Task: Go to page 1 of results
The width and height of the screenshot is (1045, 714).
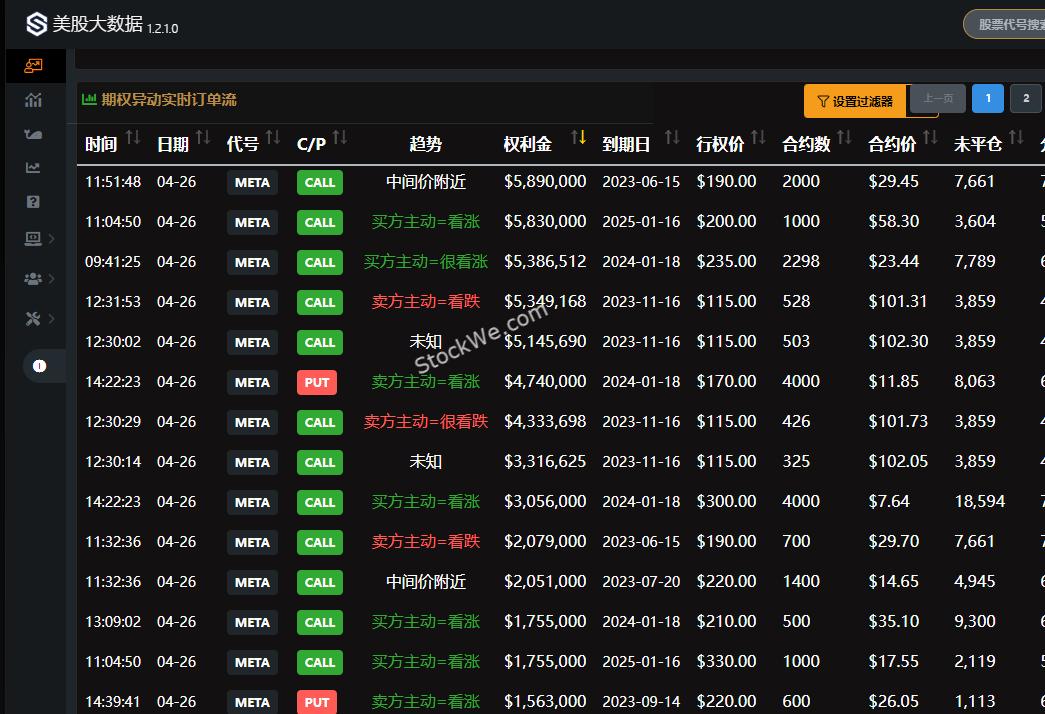Action: [988, 98]
